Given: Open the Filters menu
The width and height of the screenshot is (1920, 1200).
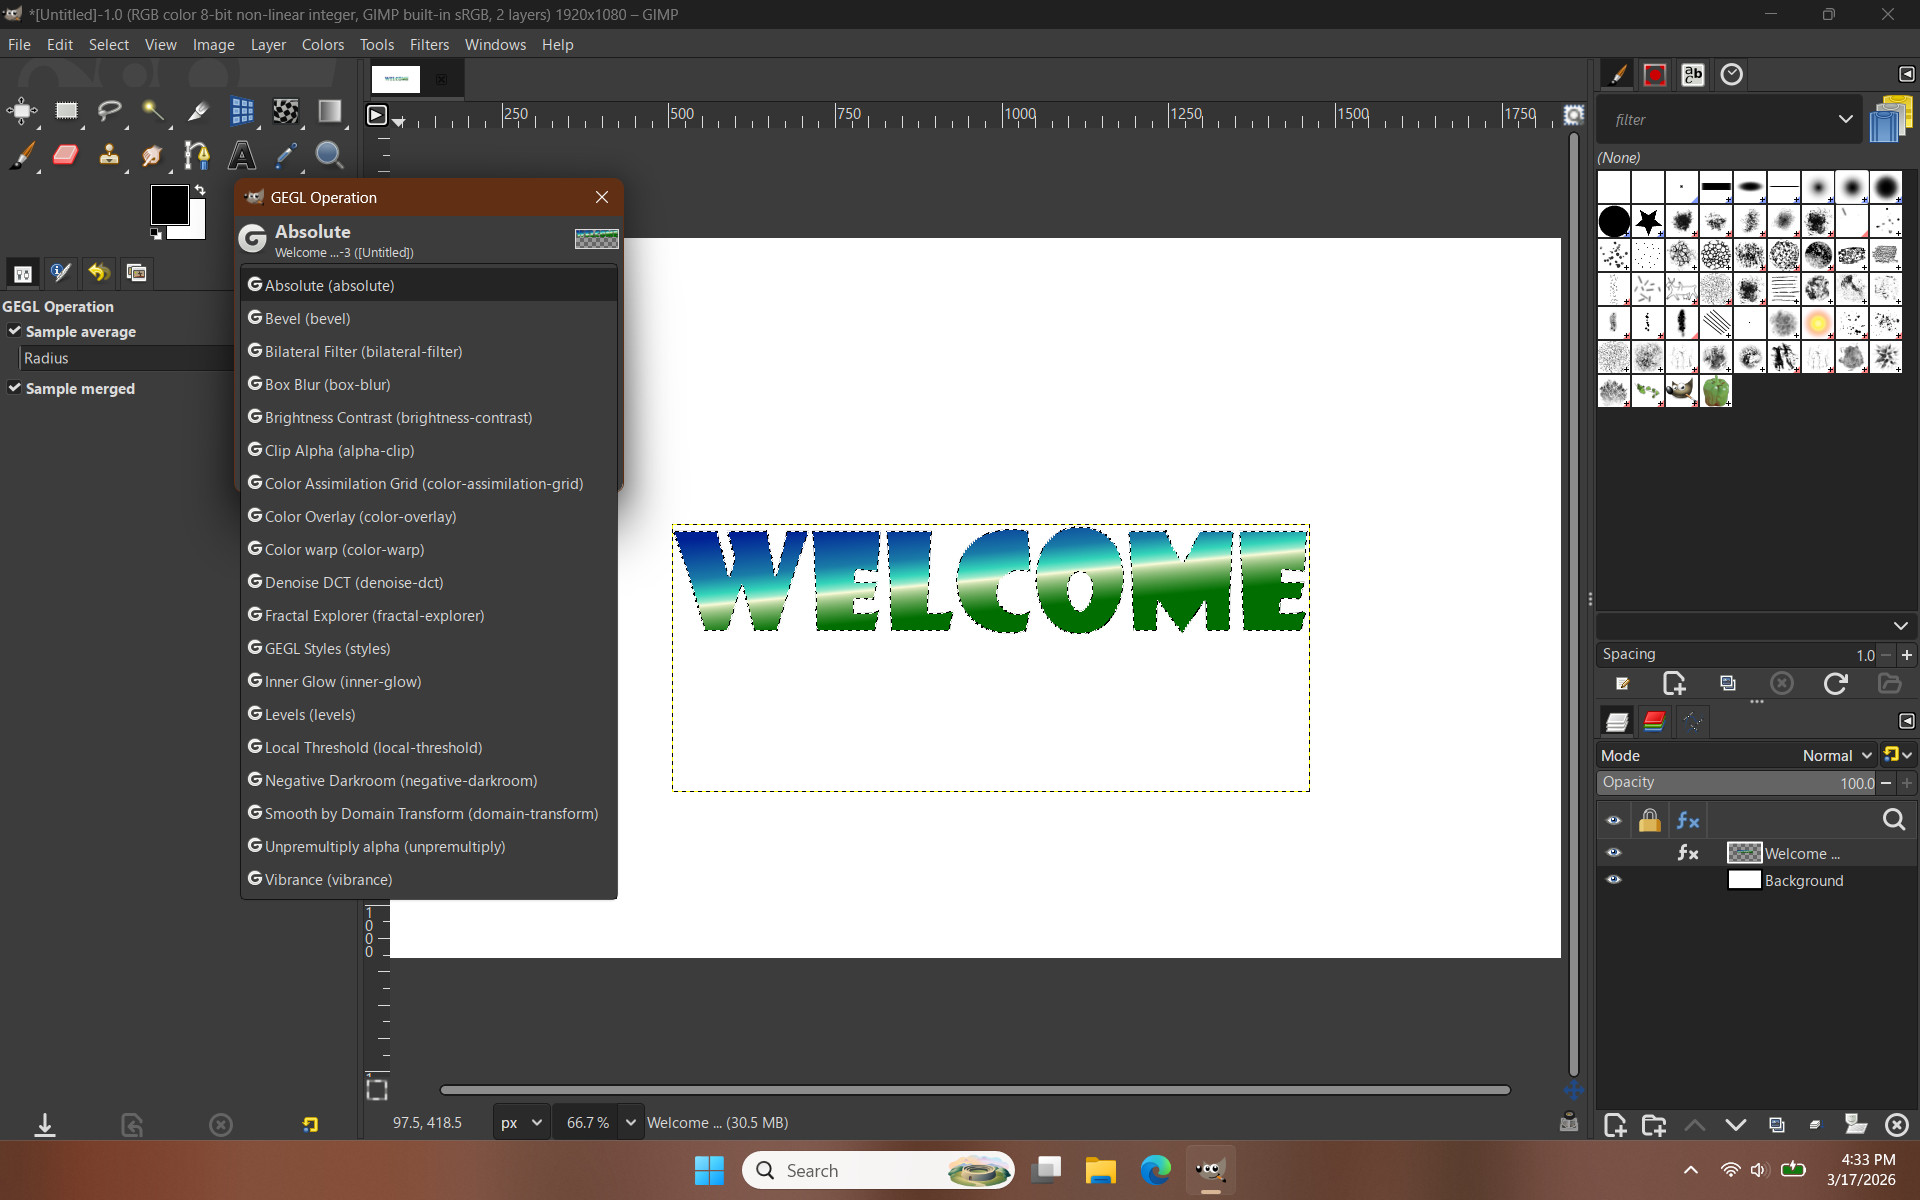Looking at the screenshot, I should (429, 44).
